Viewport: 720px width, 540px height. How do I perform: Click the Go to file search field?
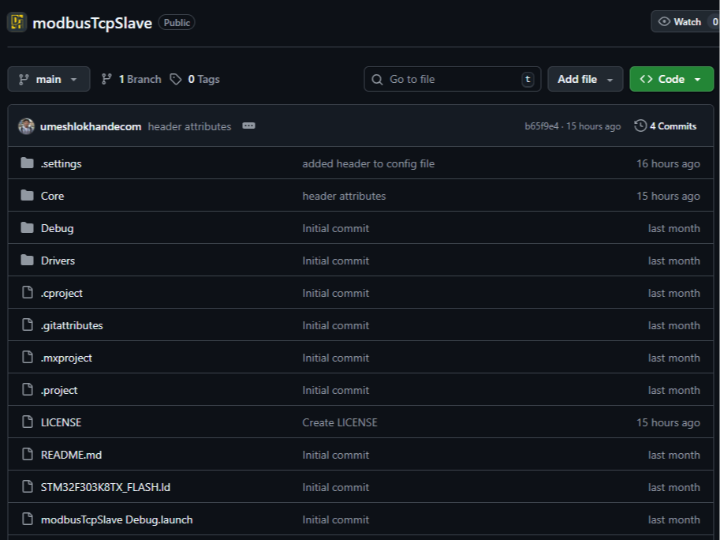(x=452, y=79)
